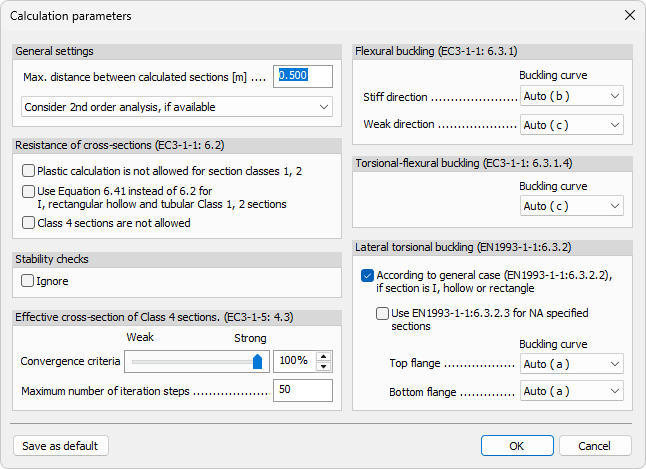
Task: Click Save as default button
Action: pyautogui.click(x=61, y=446)
